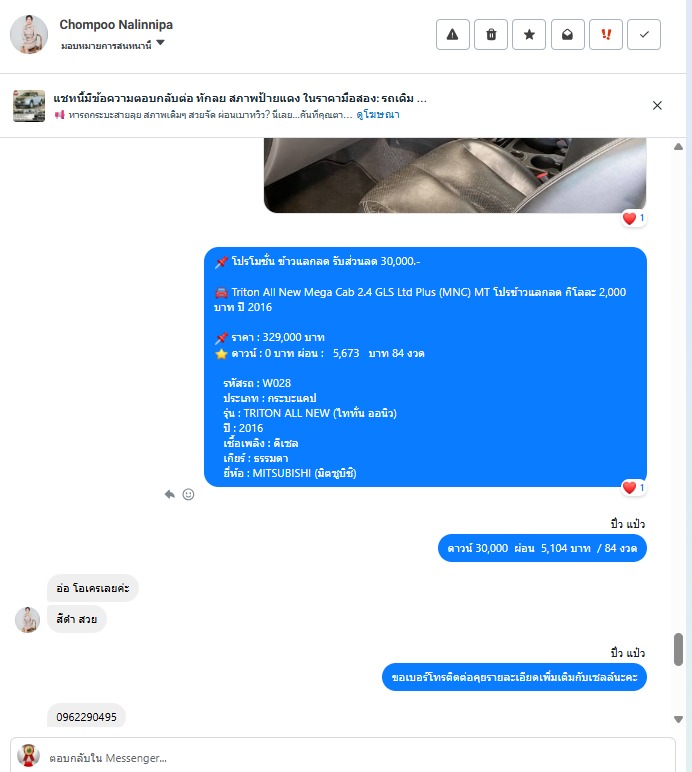Mark as unread with envelope icon
This screenshot has height=772, width=692.
tap(567, 34)
